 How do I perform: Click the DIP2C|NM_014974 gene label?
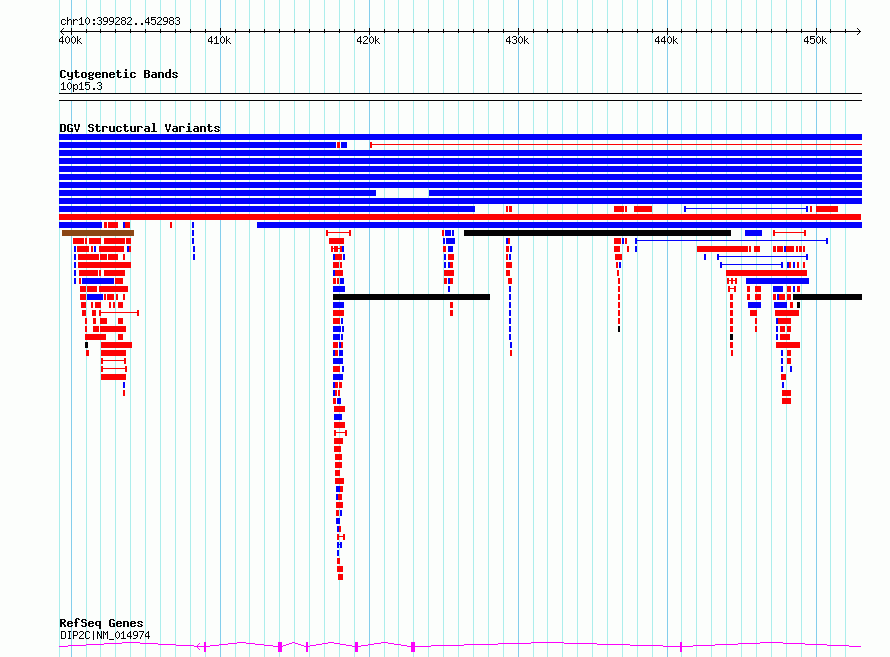coord(105,635)
